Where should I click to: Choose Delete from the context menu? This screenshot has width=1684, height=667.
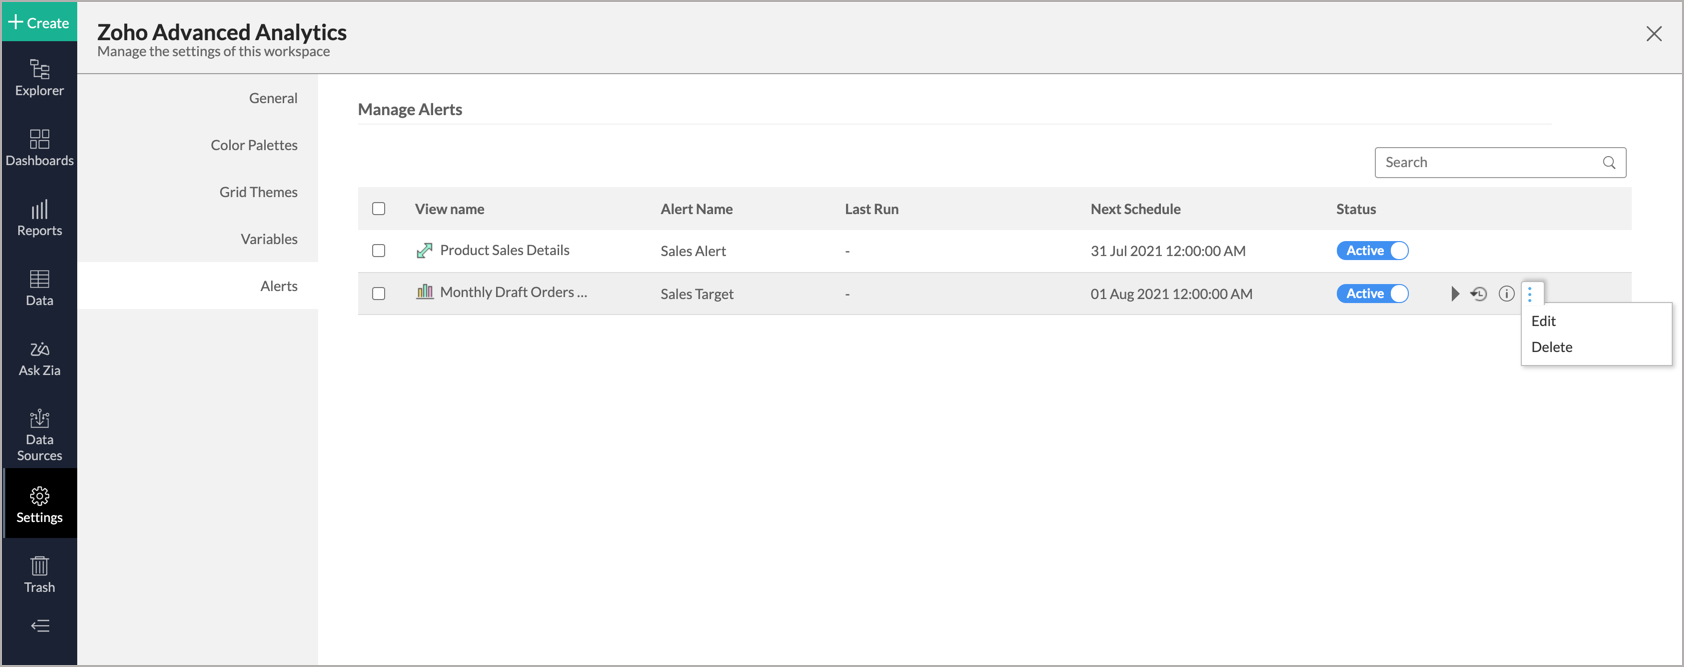(1551, 347)
